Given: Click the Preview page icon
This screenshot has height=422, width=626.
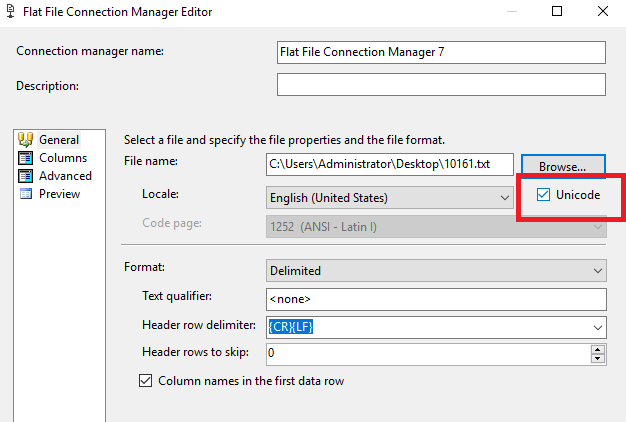Looking at the screenshot, I should [x=25, y=194].
